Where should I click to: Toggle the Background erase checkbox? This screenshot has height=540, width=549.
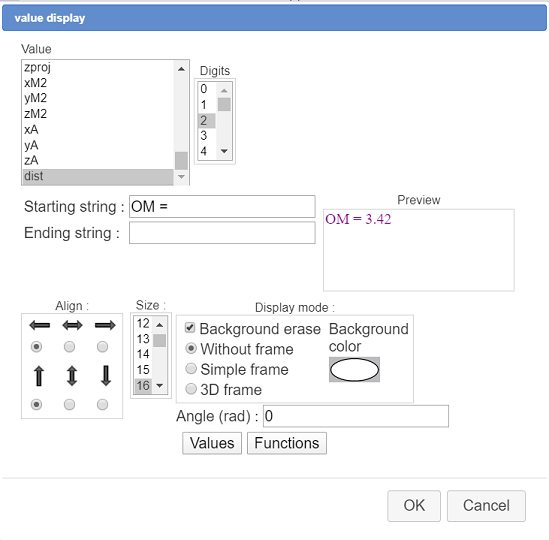click(x=190, y=328)
